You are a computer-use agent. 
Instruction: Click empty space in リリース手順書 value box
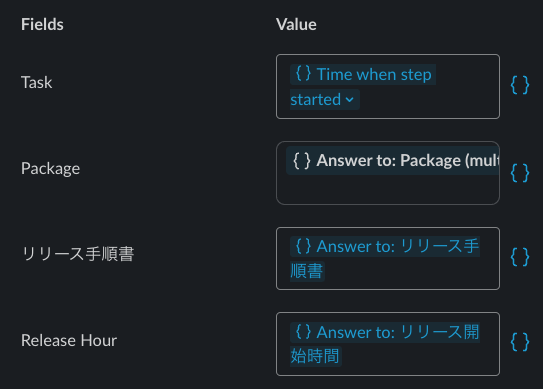coord(410,272)
